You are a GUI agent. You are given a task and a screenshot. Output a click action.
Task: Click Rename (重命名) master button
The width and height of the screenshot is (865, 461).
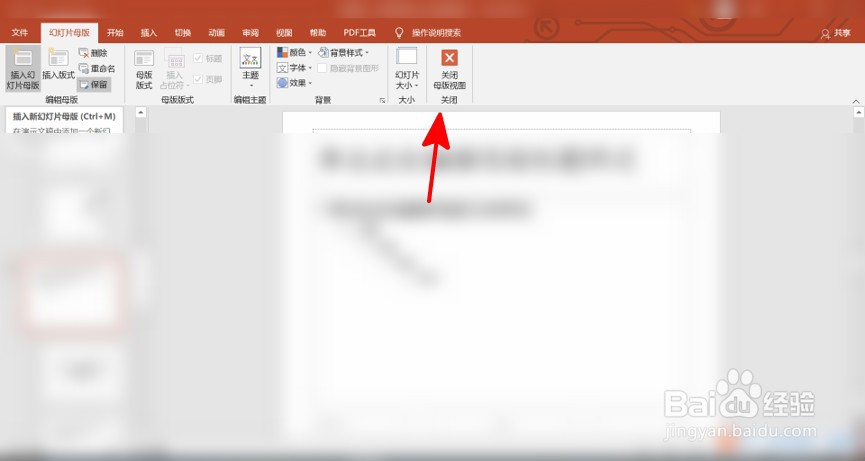pyautogui.click(x=97, y=69)
